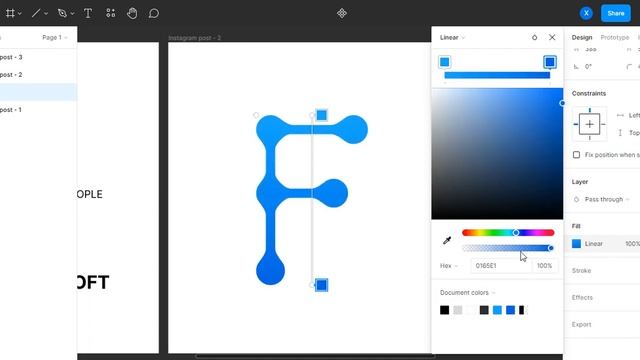Click the blend mode droplet icon

click(x=534, y=38)
